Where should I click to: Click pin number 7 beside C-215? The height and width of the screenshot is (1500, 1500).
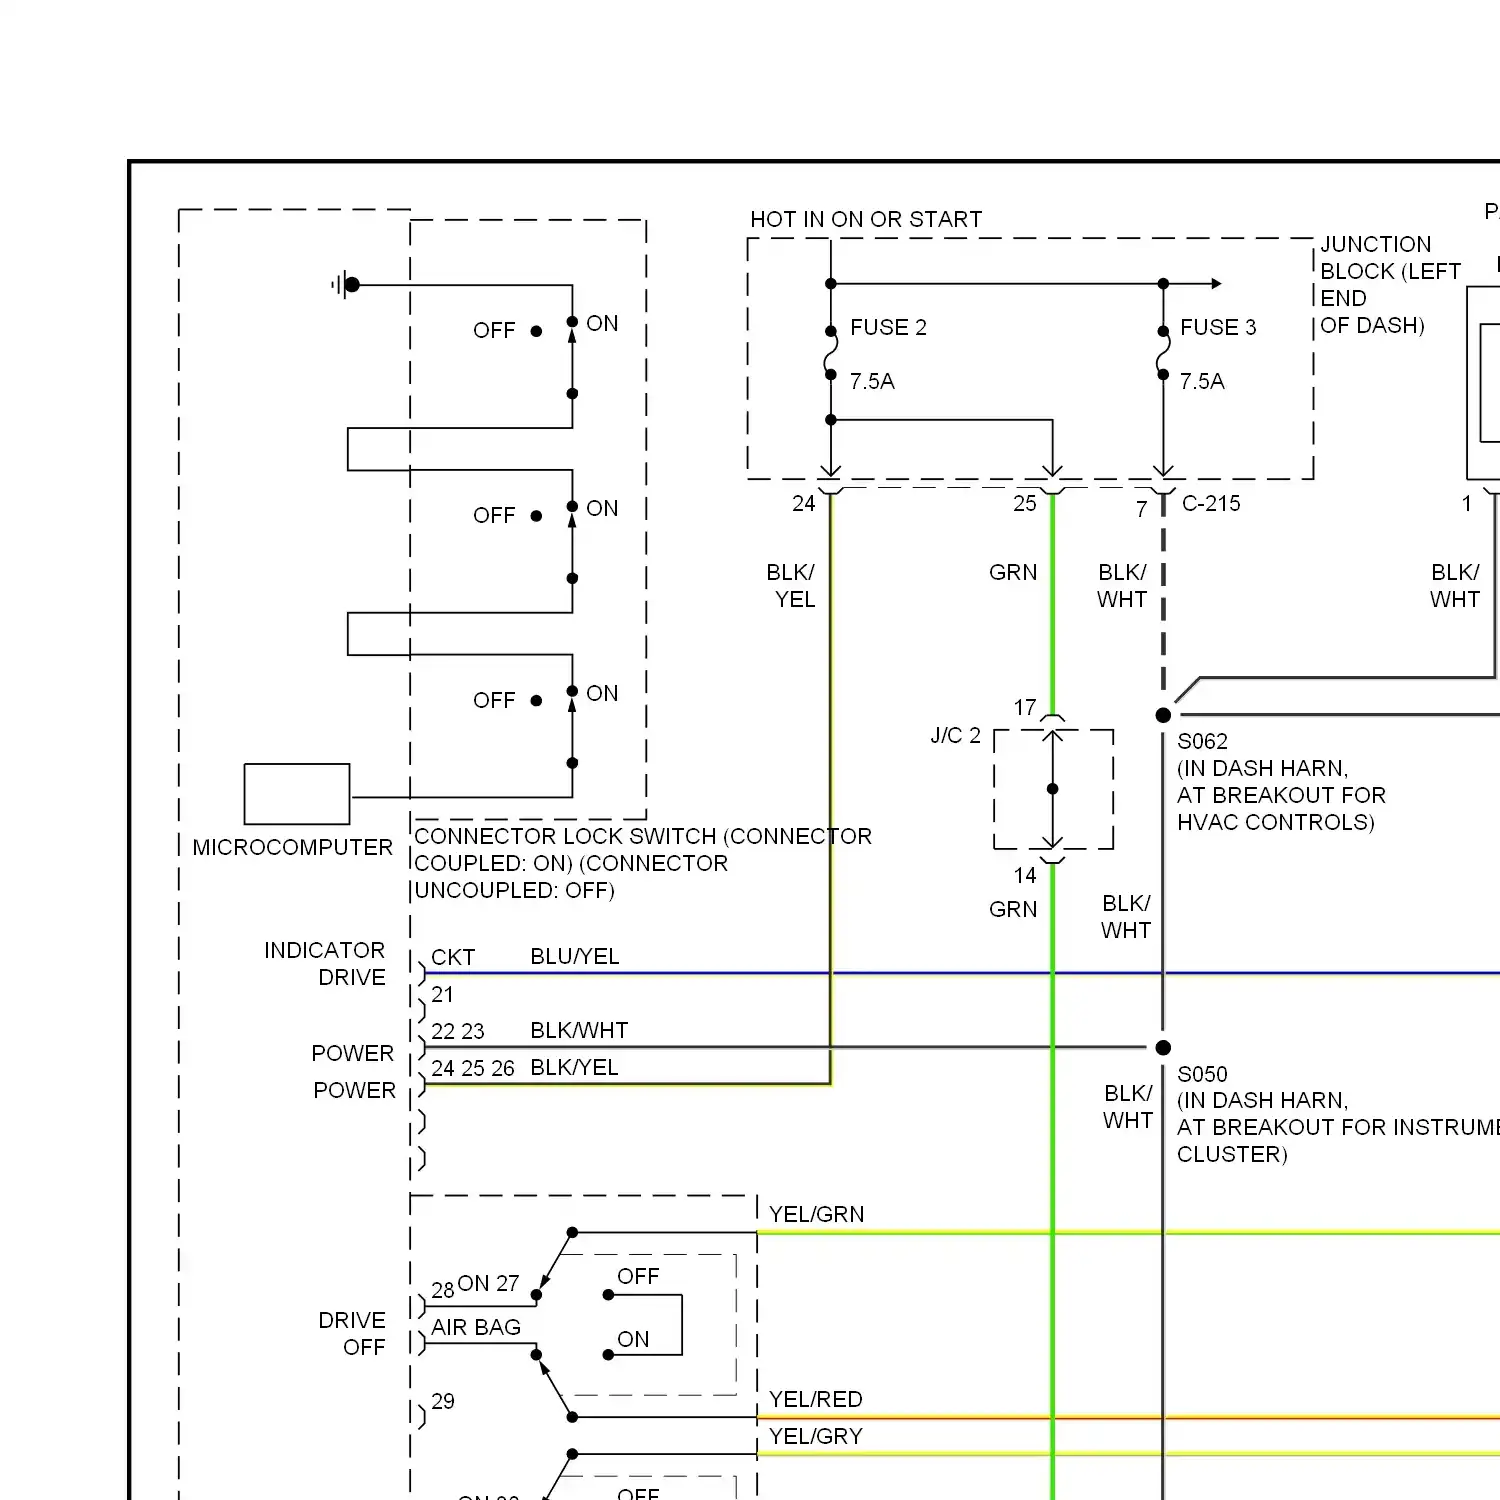(1141, 509)
